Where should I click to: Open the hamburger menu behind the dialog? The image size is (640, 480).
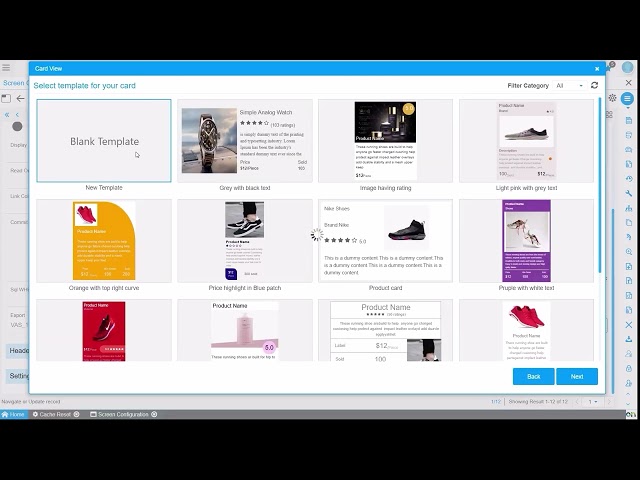coord(6,67)
